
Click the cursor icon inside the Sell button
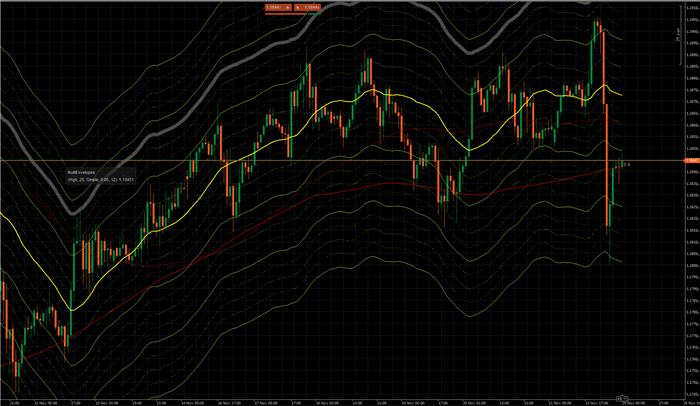288,8
